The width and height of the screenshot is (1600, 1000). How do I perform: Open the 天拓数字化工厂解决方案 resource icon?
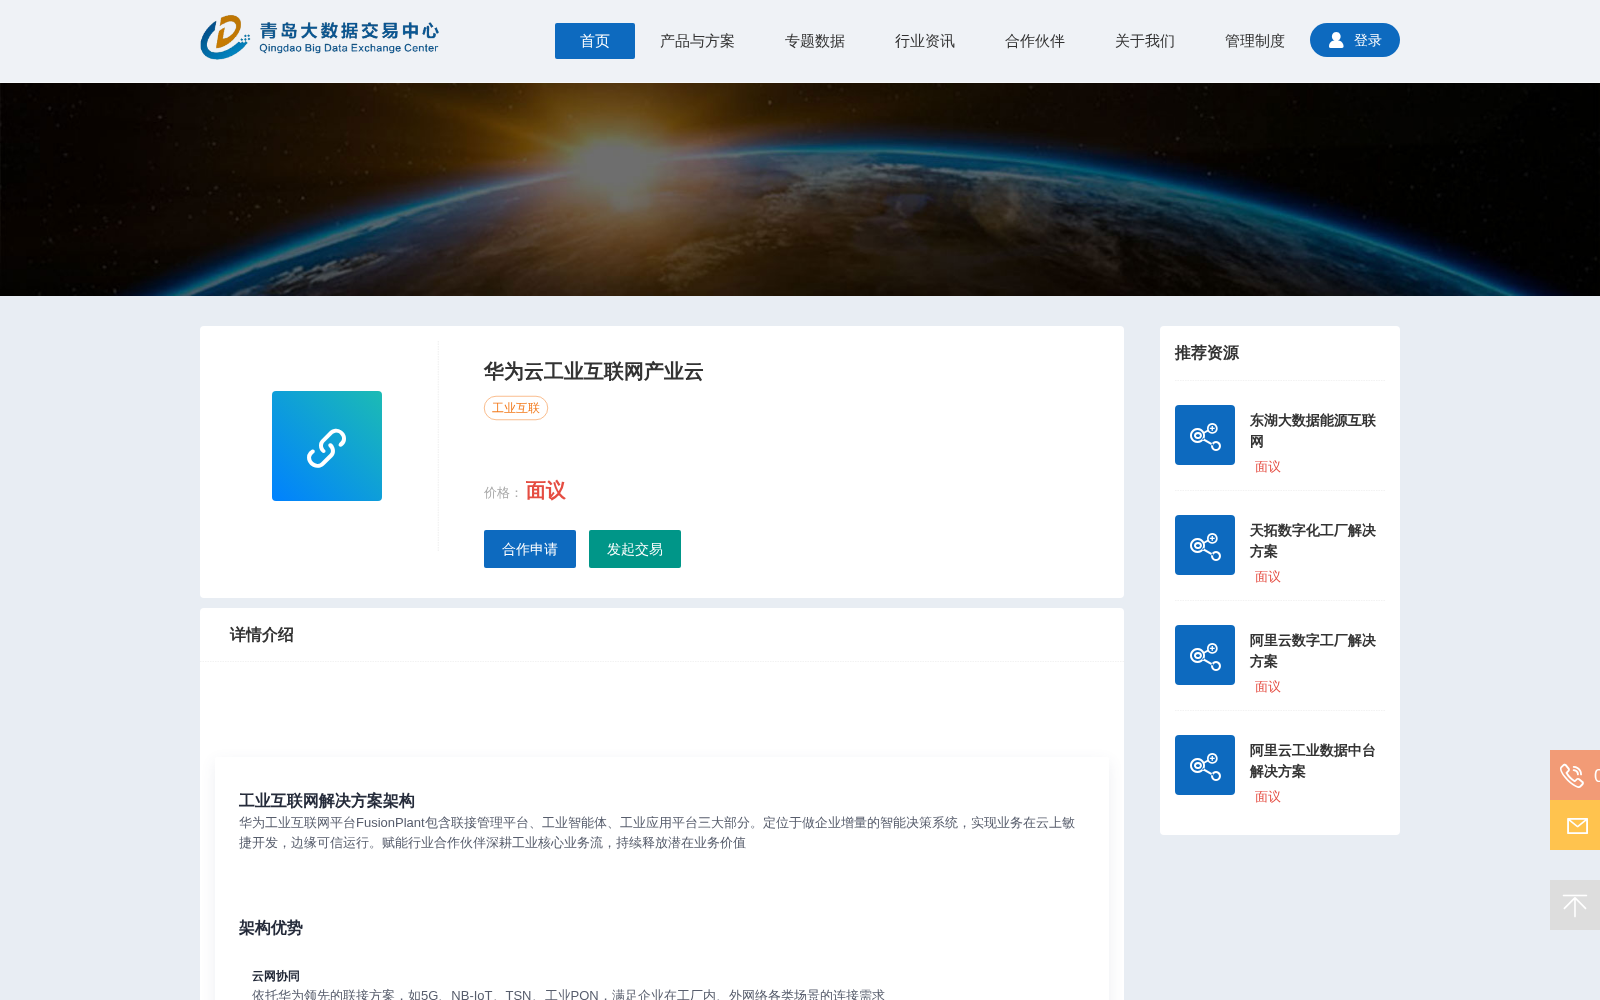1205,545
